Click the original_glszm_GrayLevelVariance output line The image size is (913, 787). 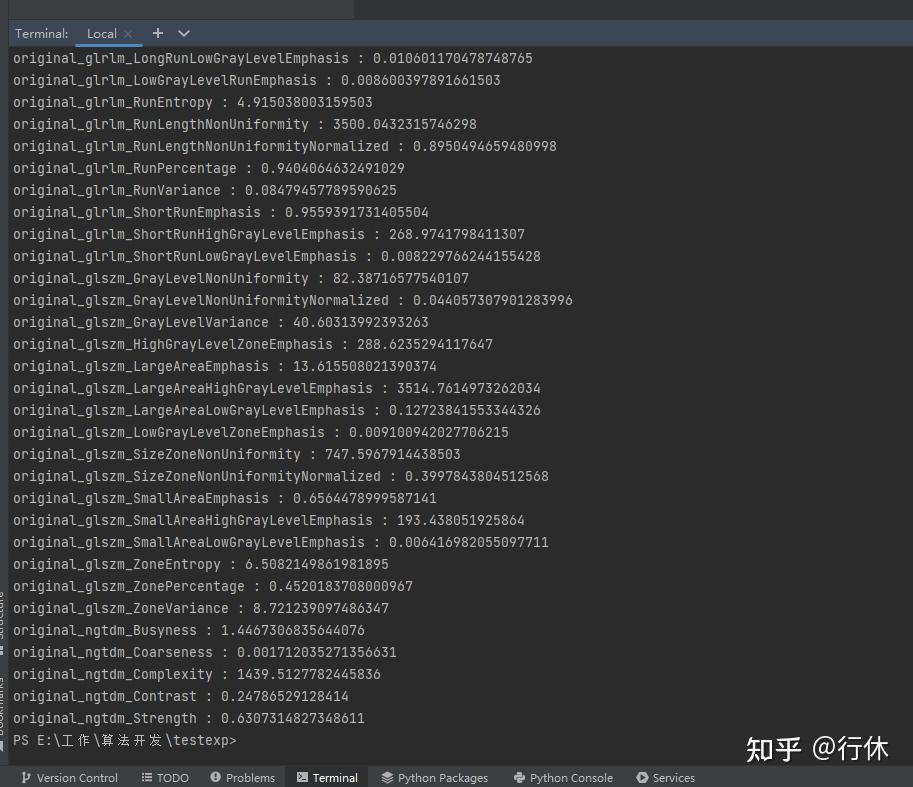pyautogui.click(x=221, y=322)
